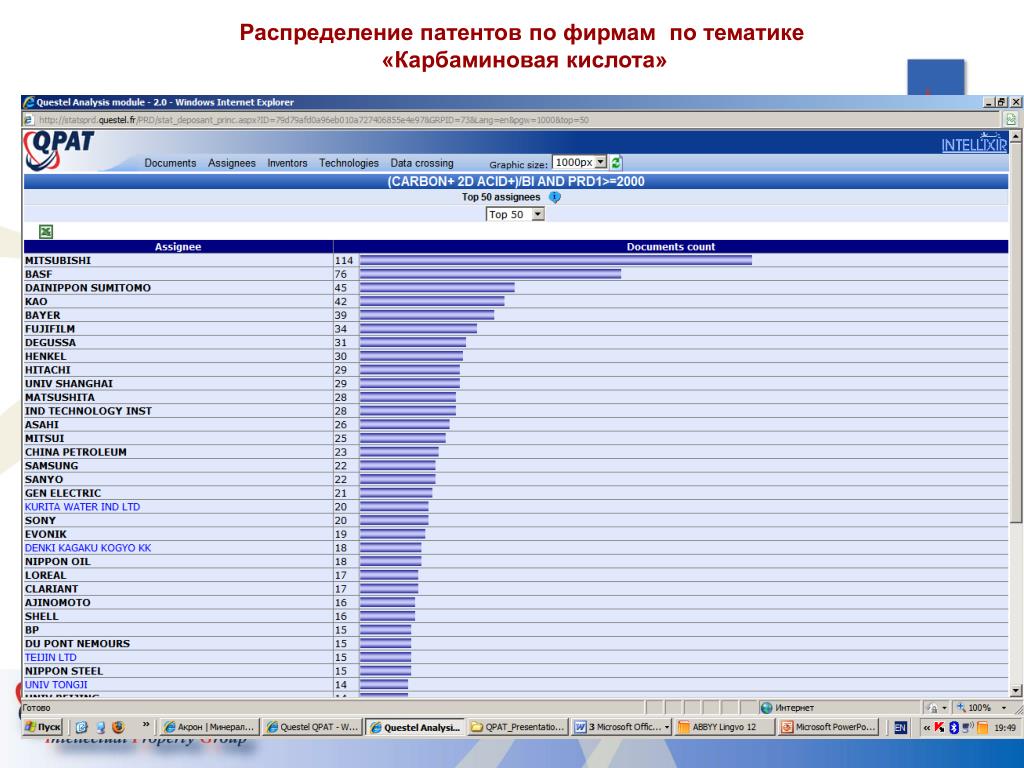Click the MITSUBISHI assignee row

[x=516, y=261]
